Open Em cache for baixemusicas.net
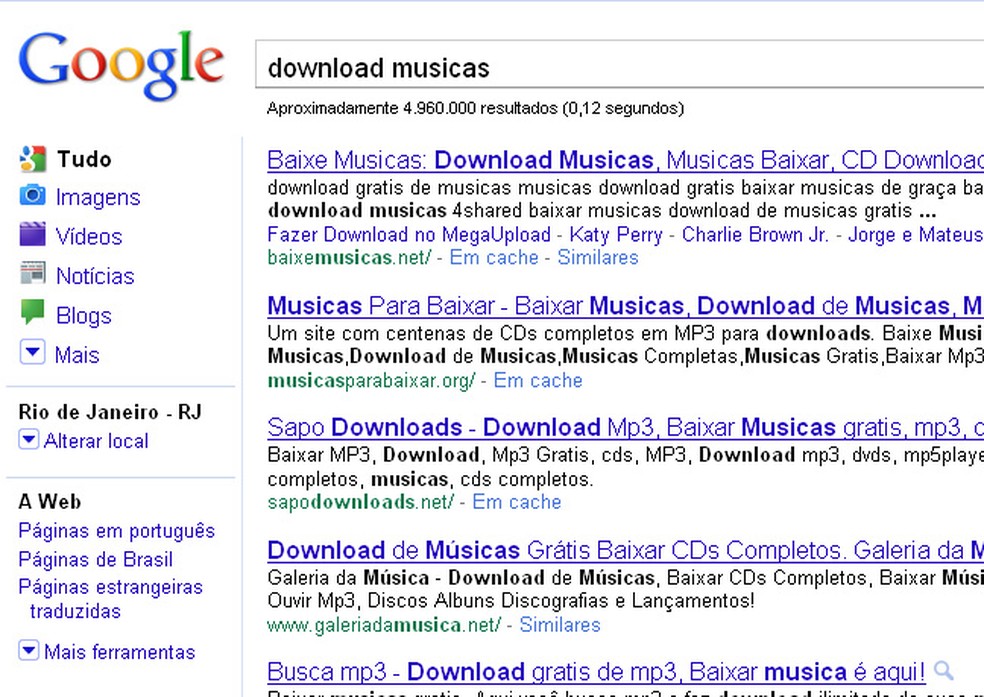 click(x=494, y=258)
